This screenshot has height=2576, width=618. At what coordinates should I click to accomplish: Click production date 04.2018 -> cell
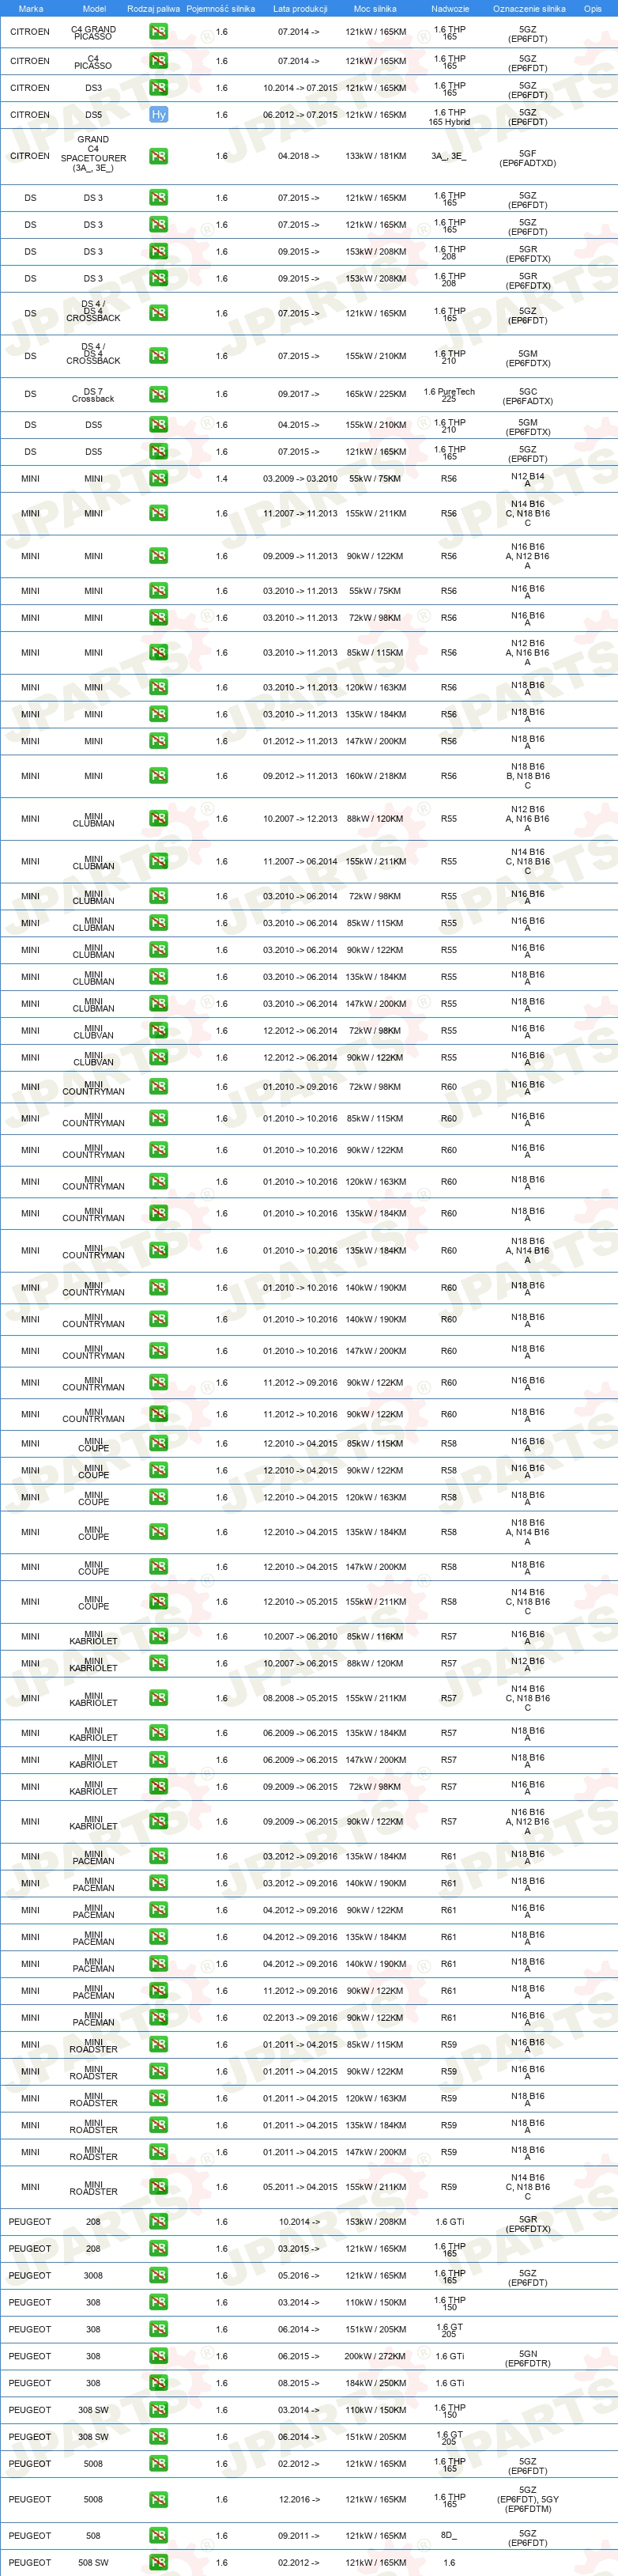point(299,157)
